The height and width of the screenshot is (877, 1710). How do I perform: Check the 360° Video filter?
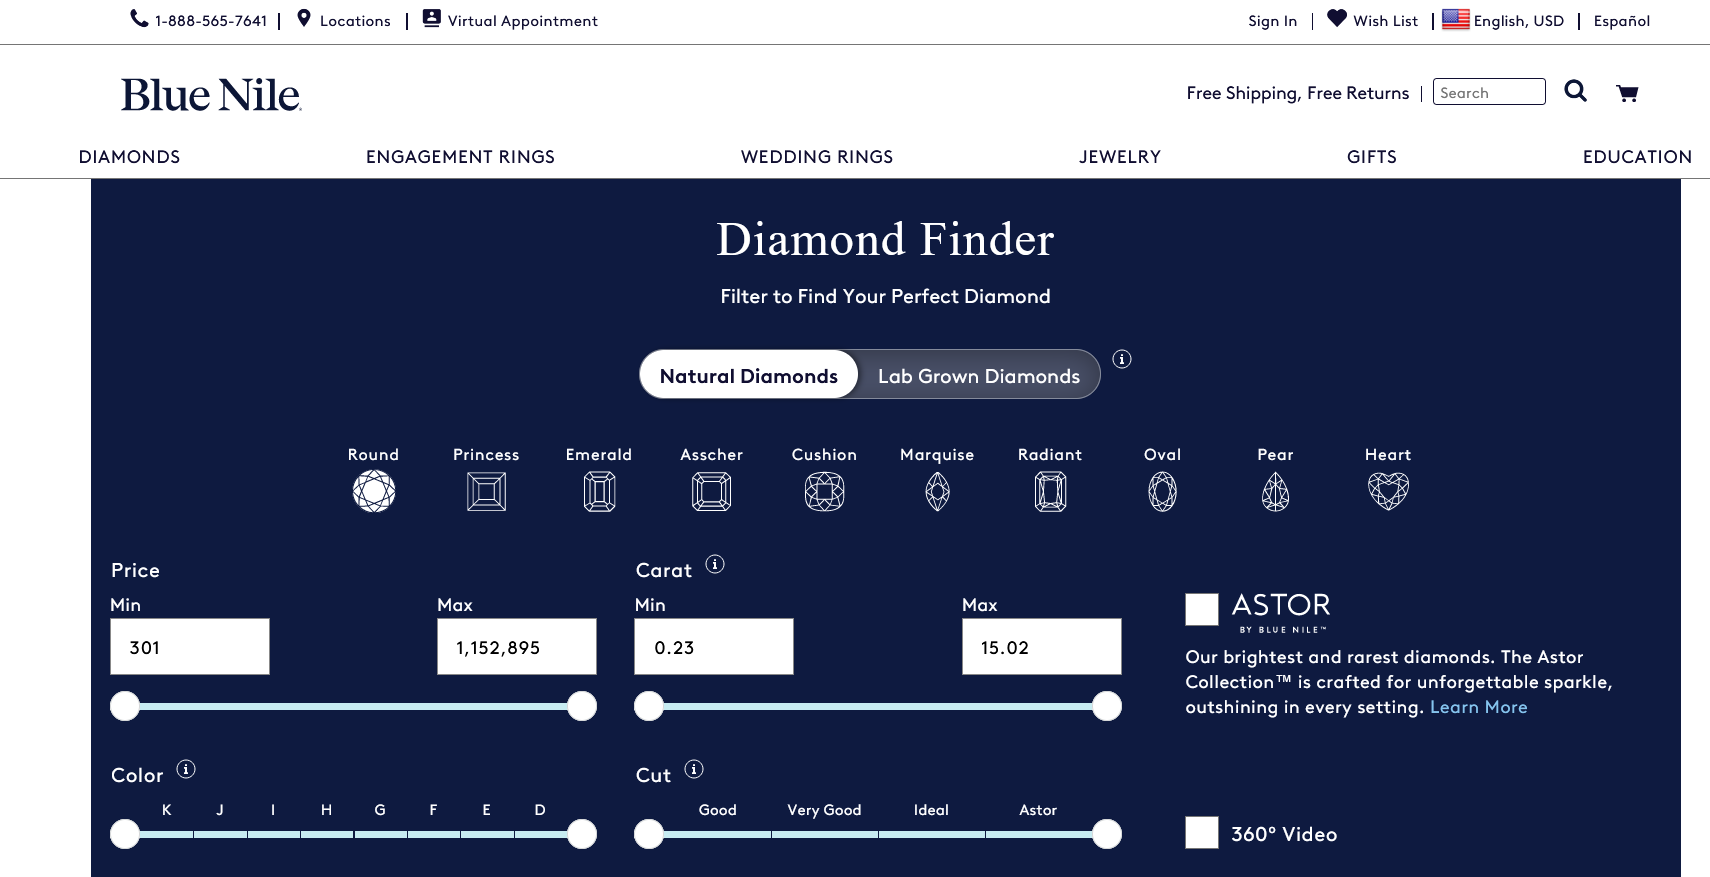(1201, 833)
